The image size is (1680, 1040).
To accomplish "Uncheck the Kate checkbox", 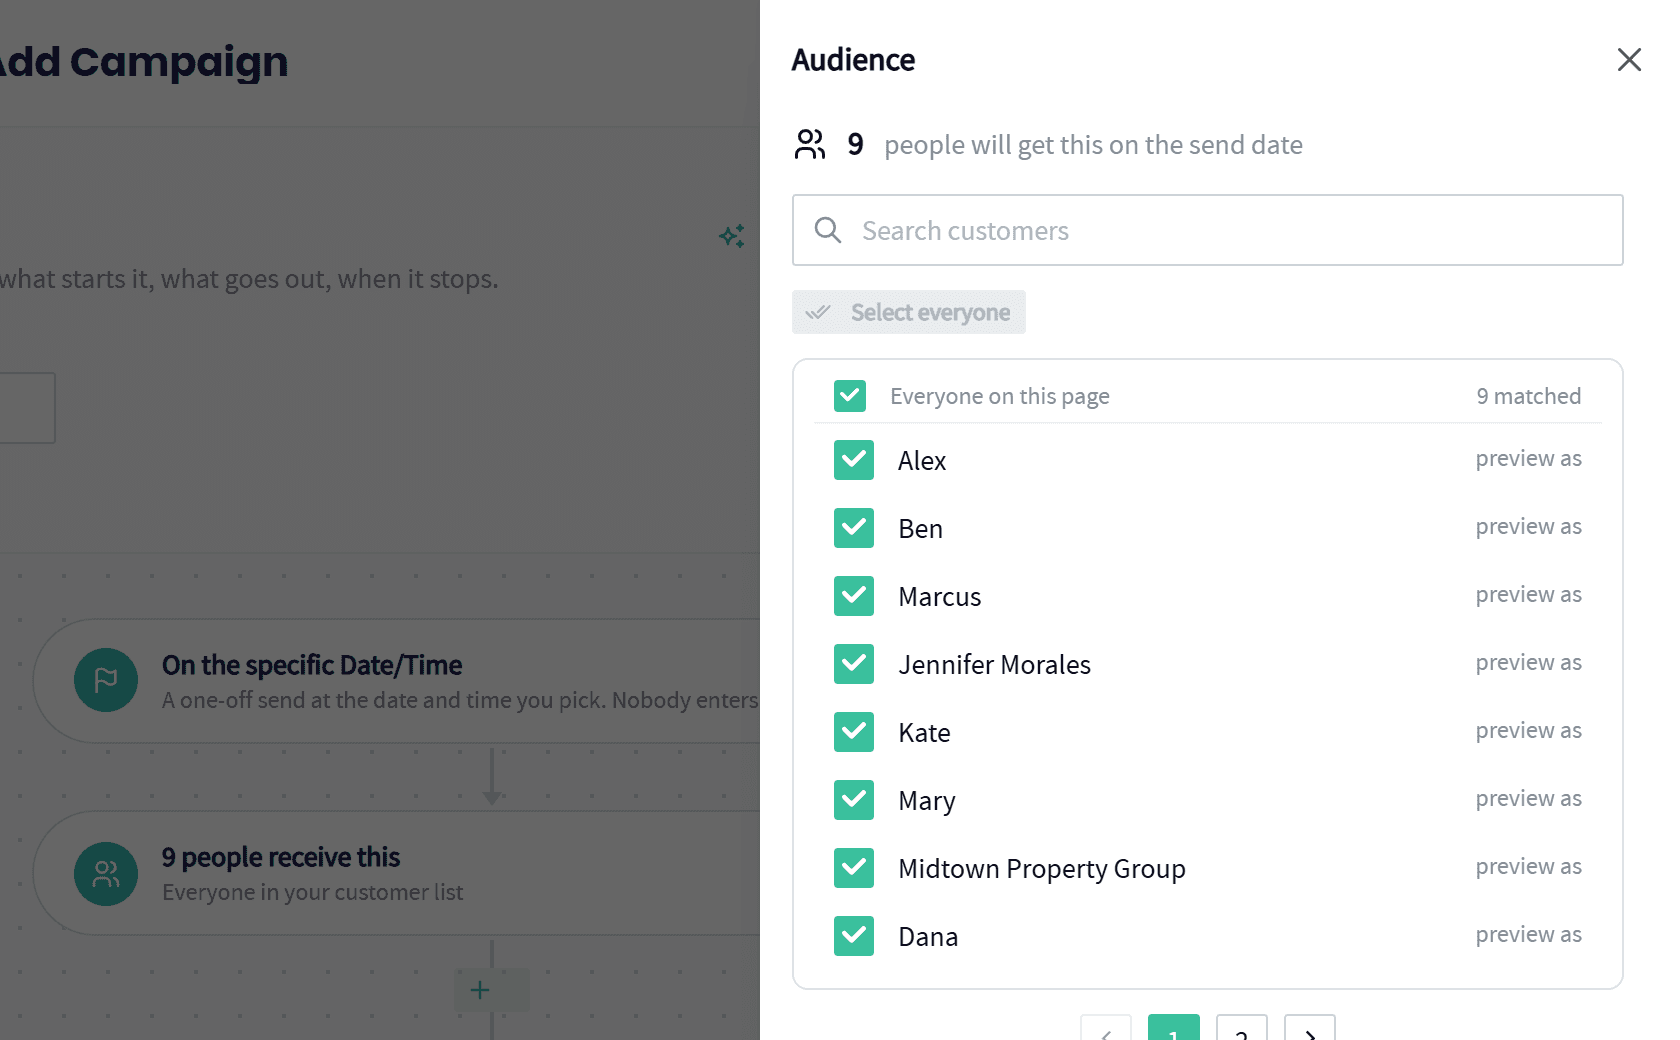I will tap(854, 732).
